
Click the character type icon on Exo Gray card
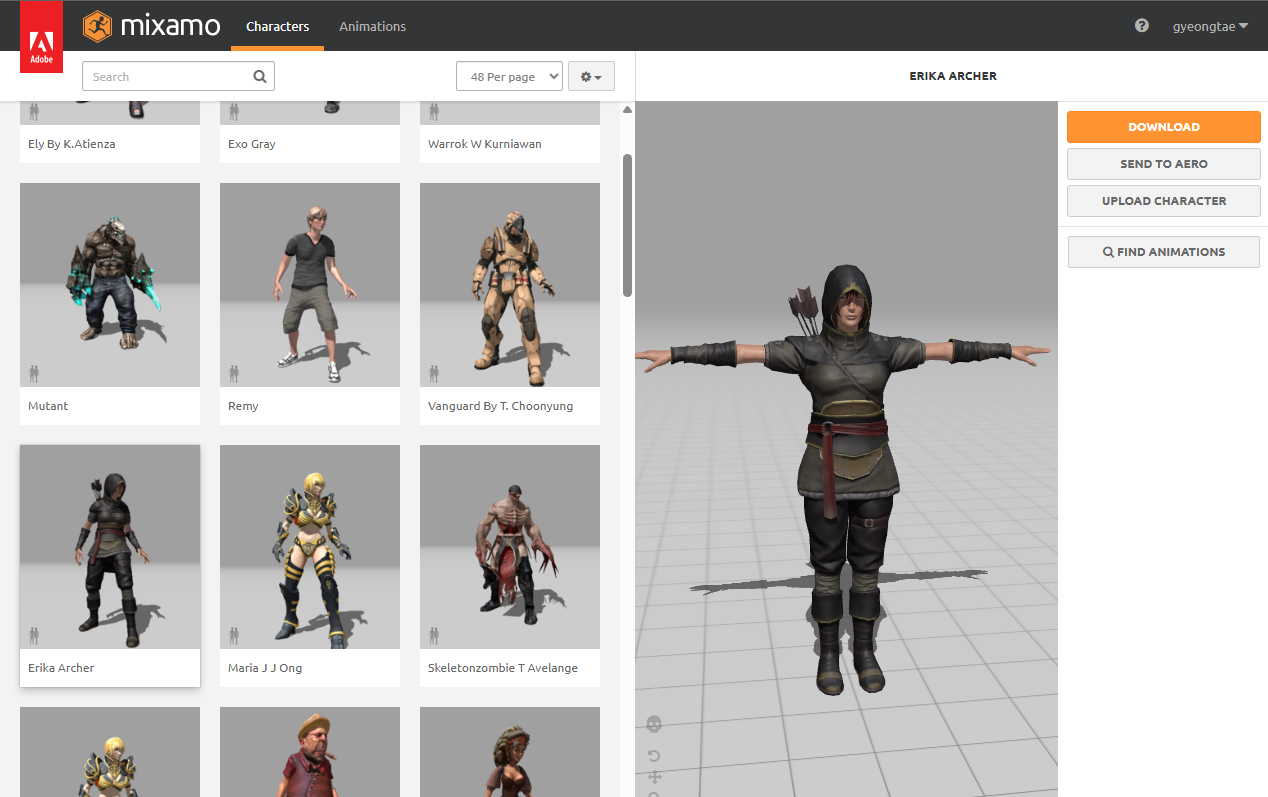coord(234,110)
